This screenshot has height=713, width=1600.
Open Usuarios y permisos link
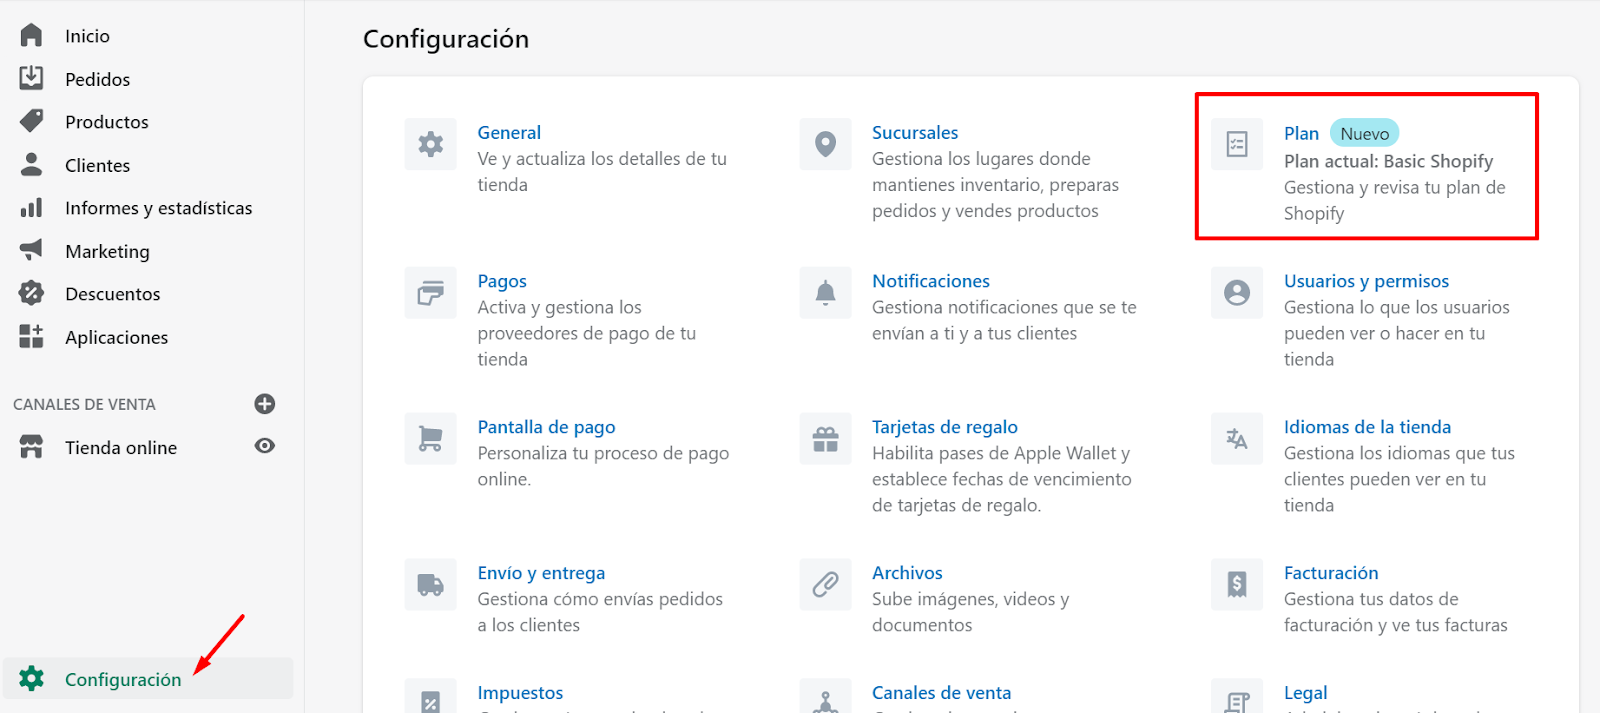[1366, 281]
